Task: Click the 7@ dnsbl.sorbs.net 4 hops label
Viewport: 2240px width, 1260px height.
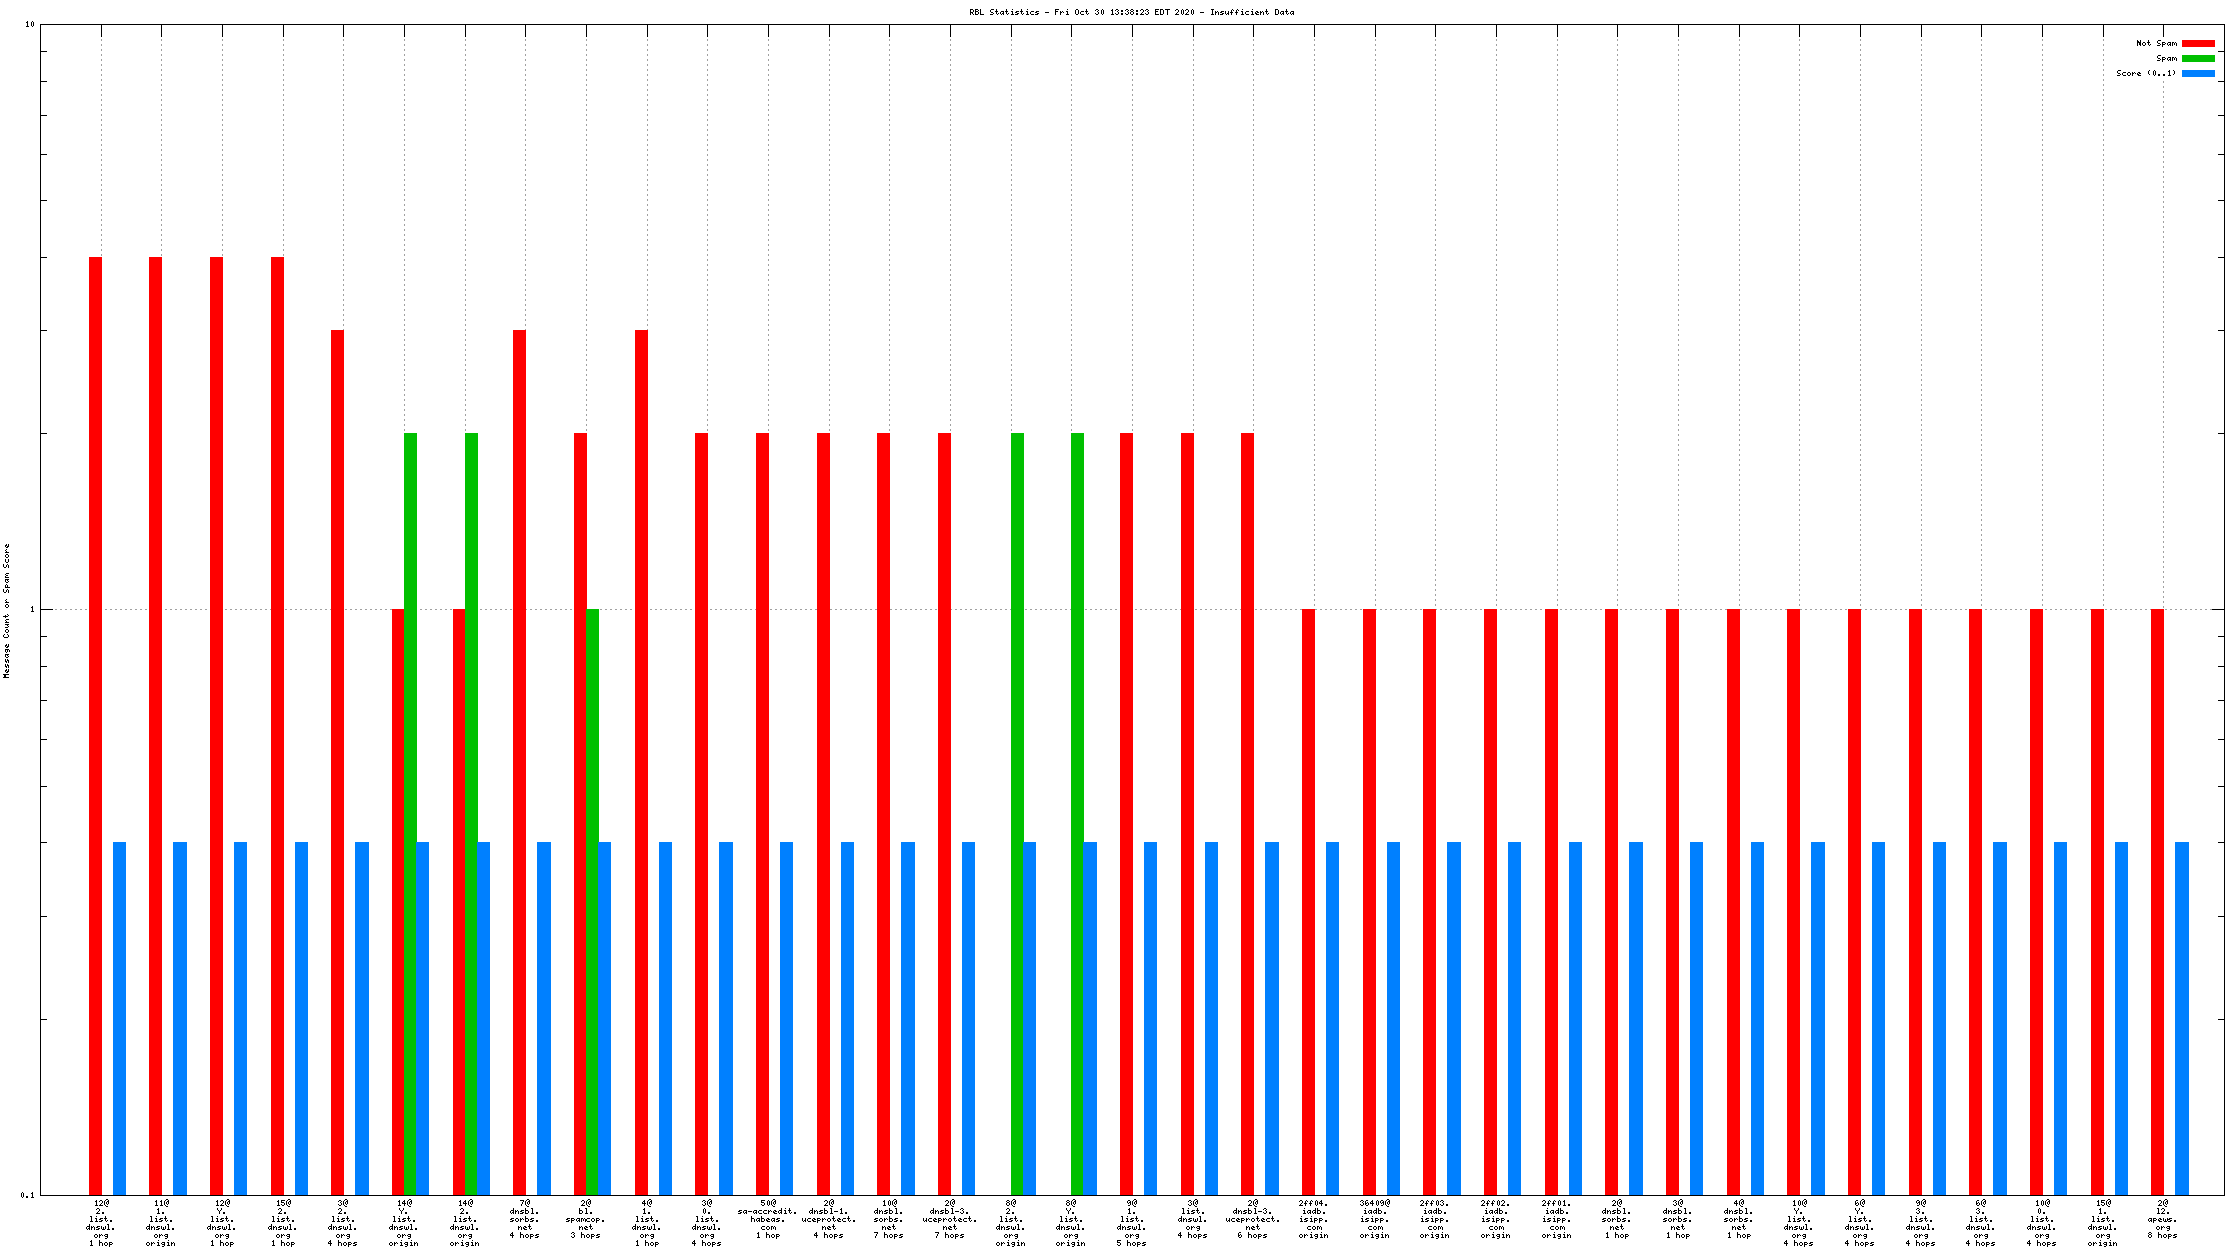Action: [525, 1219]
